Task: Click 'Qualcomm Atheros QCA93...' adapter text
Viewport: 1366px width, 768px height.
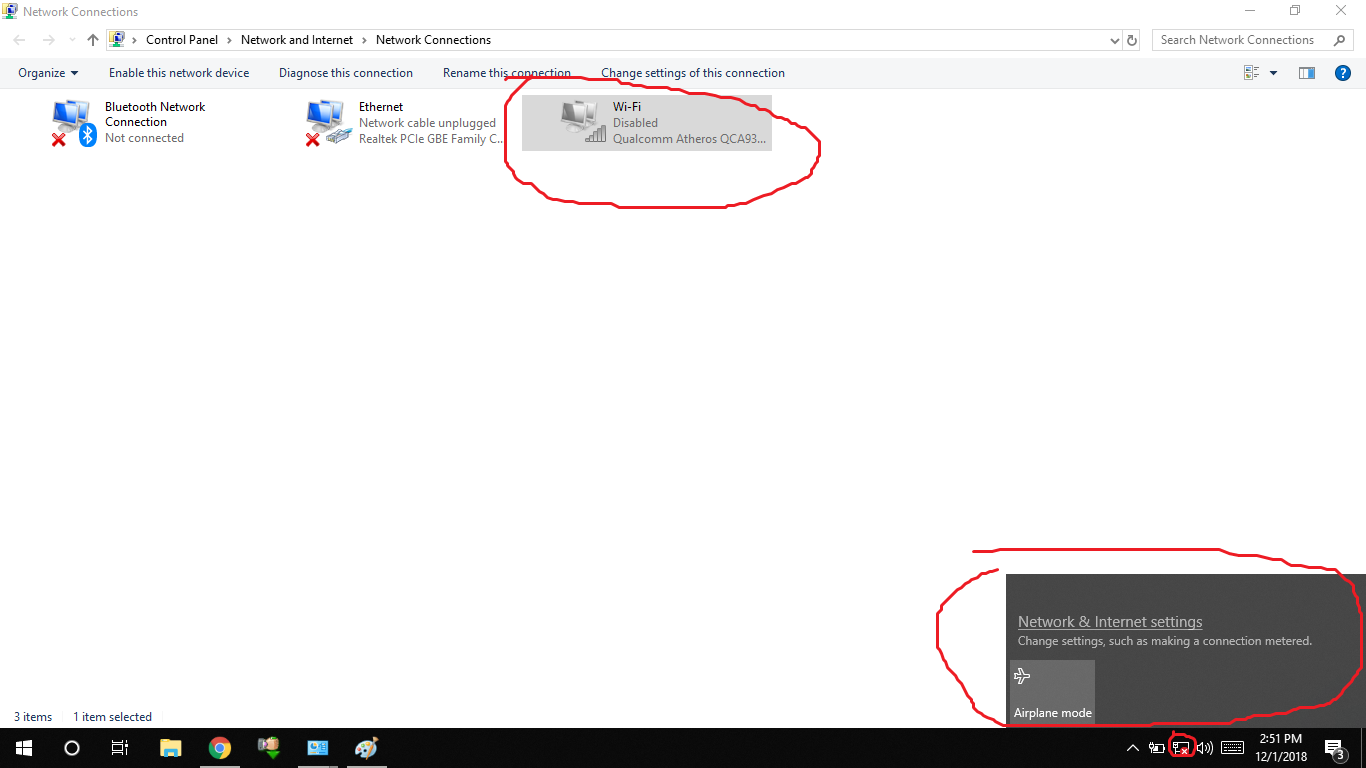Action: [x=689, y=139]
